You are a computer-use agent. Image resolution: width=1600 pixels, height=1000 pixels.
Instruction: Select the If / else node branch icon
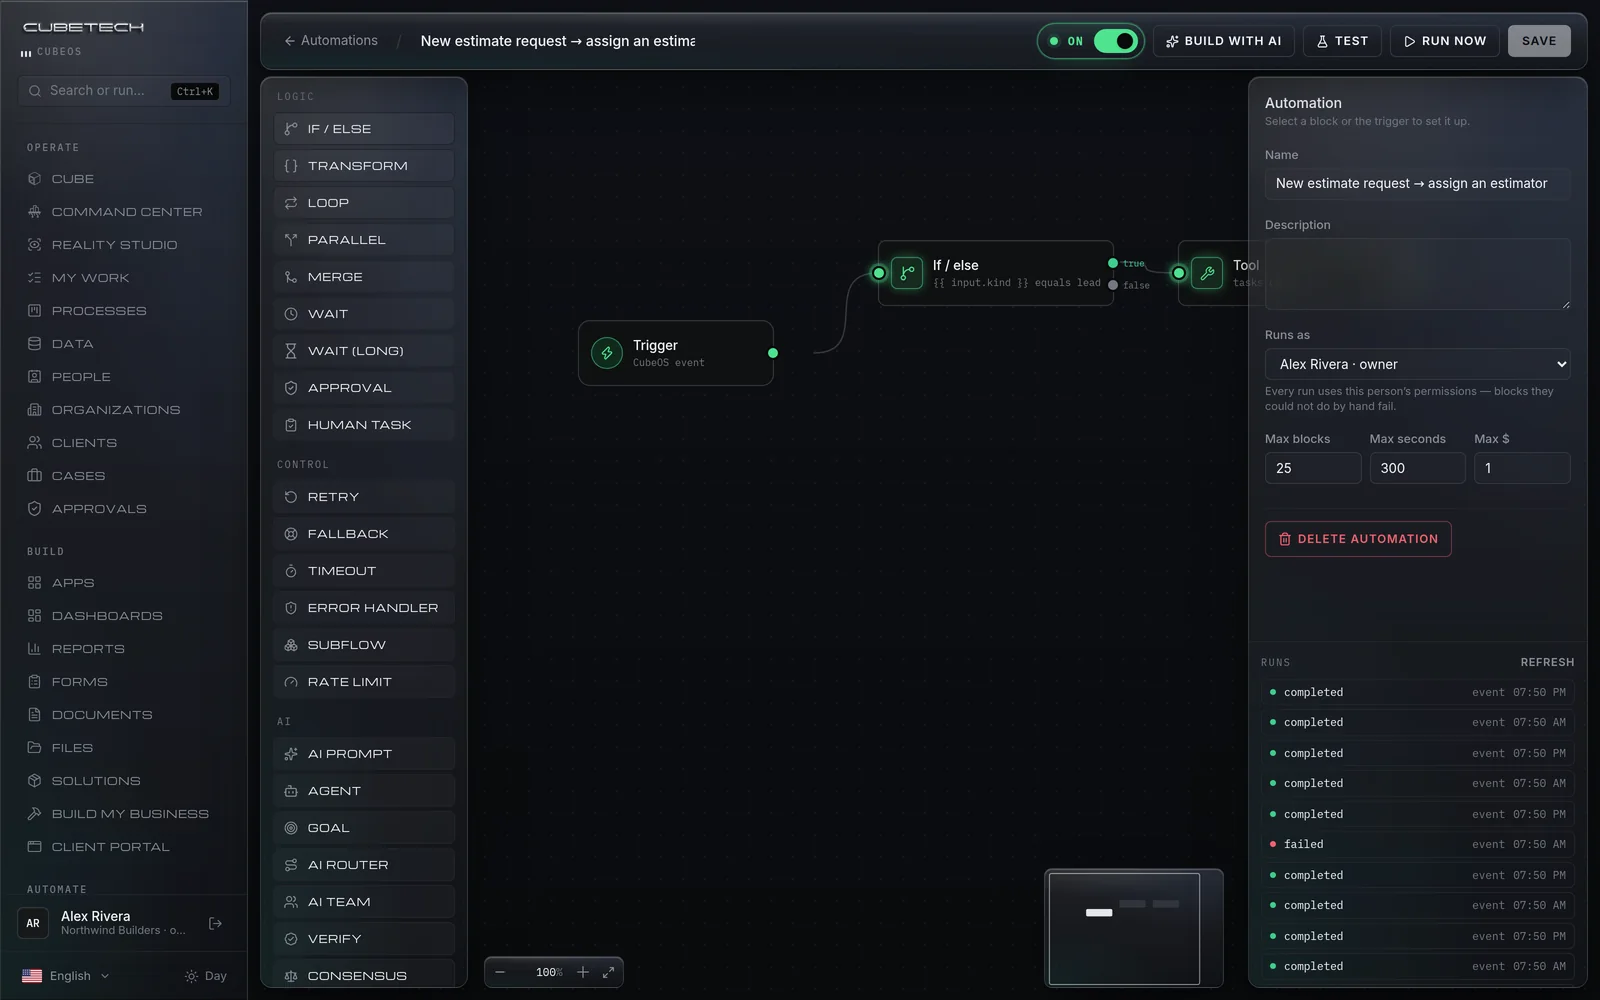(x=907, y=273)
